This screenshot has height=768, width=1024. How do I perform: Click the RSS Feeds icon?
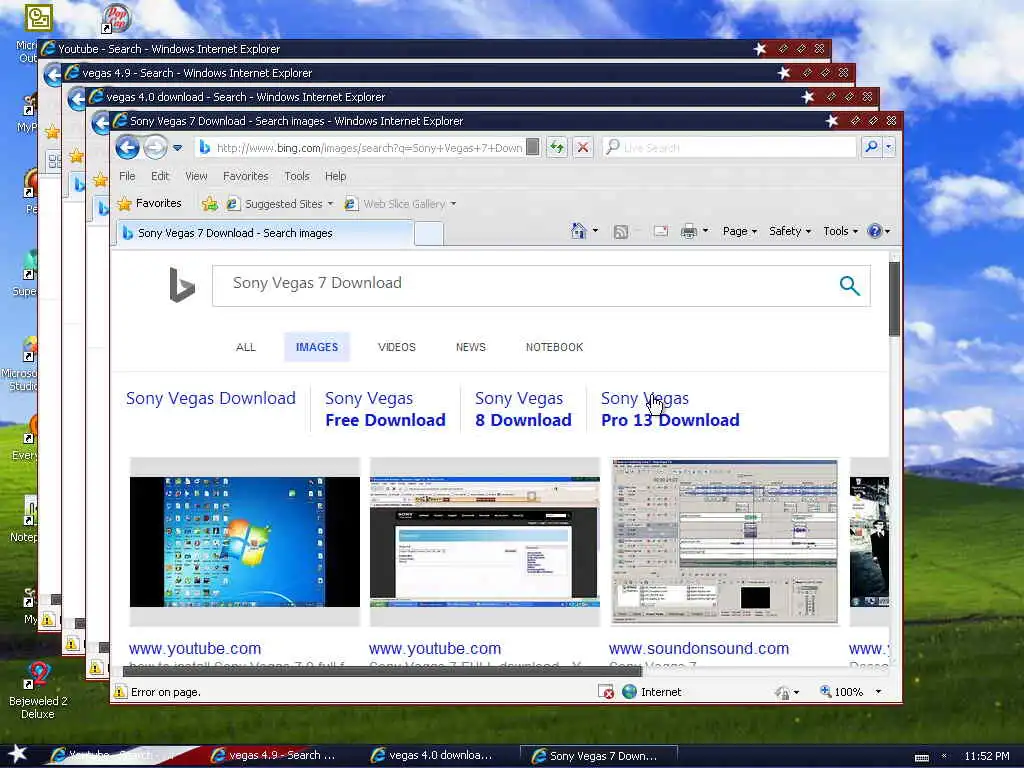point(620,232)
